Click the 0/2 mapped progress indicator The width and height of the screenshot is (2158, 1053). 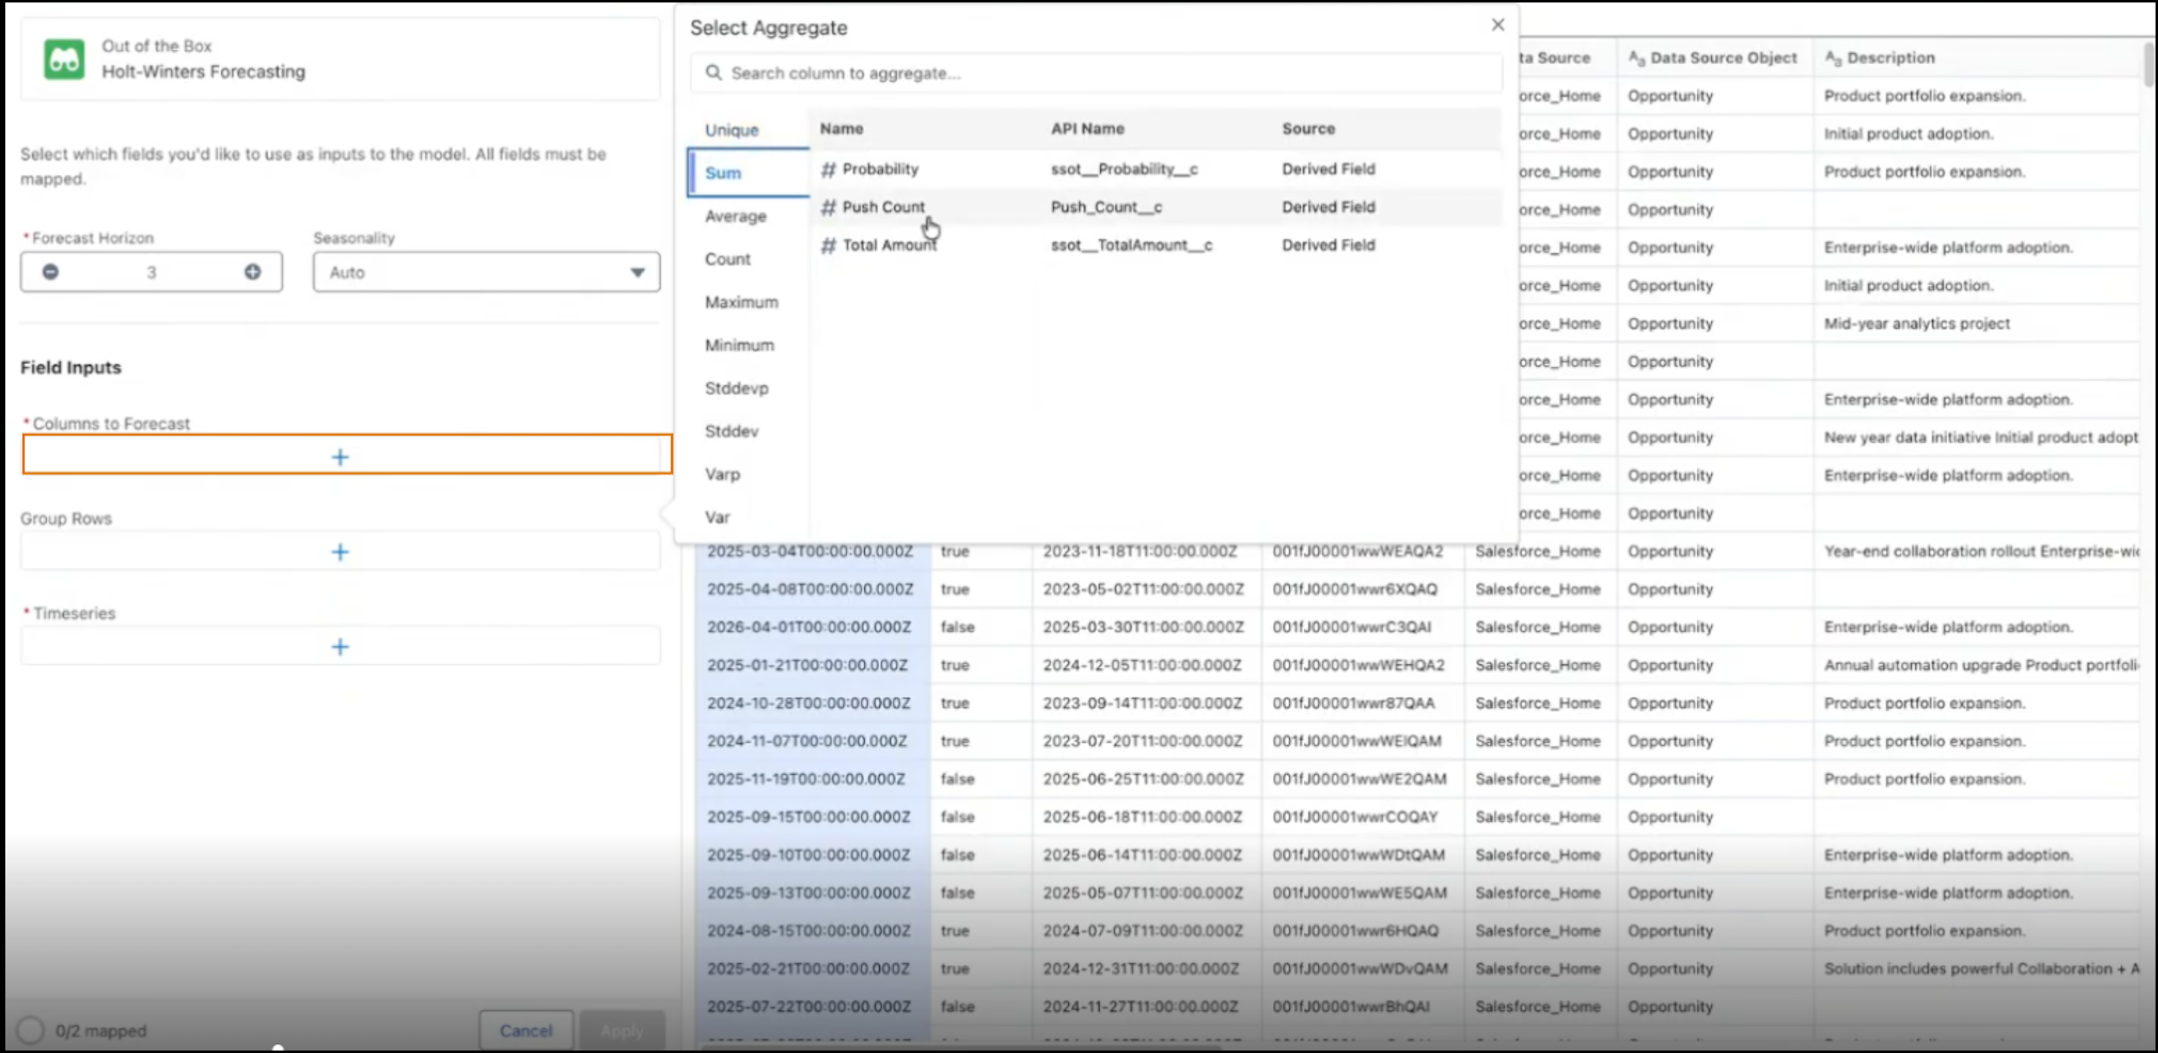pos(82,1030)
